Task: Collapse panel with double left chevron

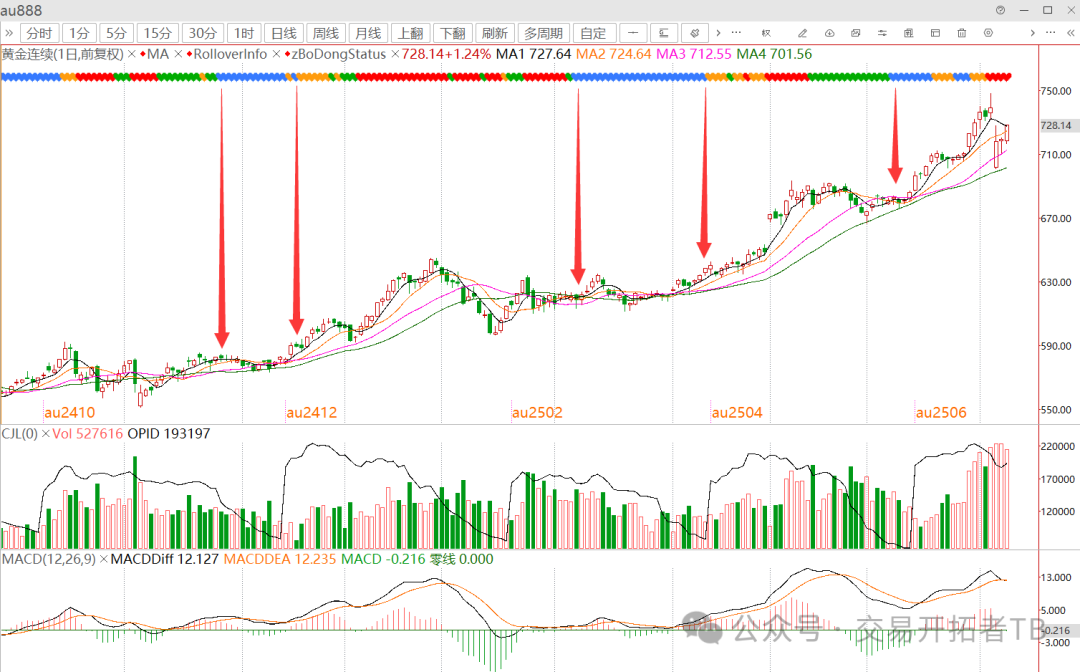Action: coord(1072,33)
